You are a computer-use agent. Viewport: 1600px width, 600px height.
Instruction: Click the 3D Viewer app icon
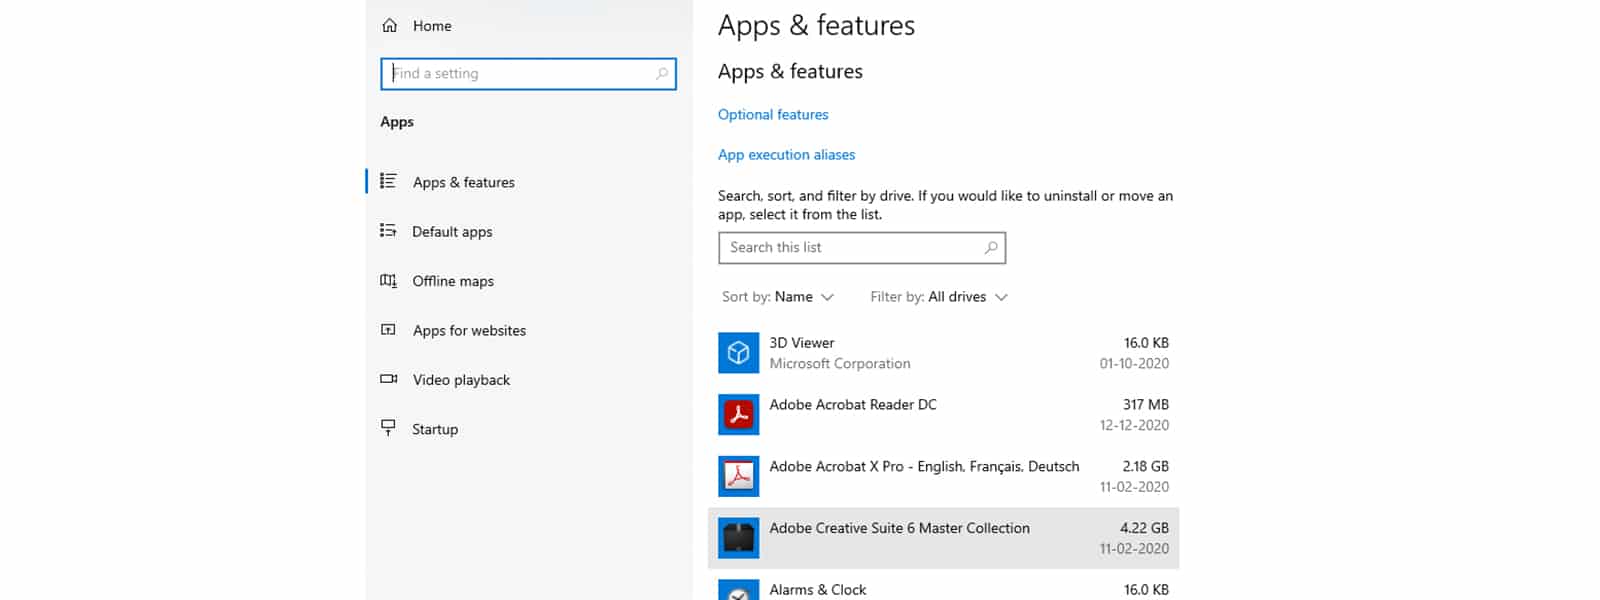(x=739, y=353)
